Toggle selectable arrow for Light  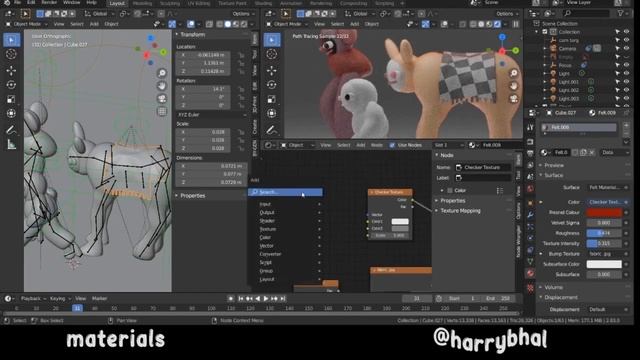point(618,73)
